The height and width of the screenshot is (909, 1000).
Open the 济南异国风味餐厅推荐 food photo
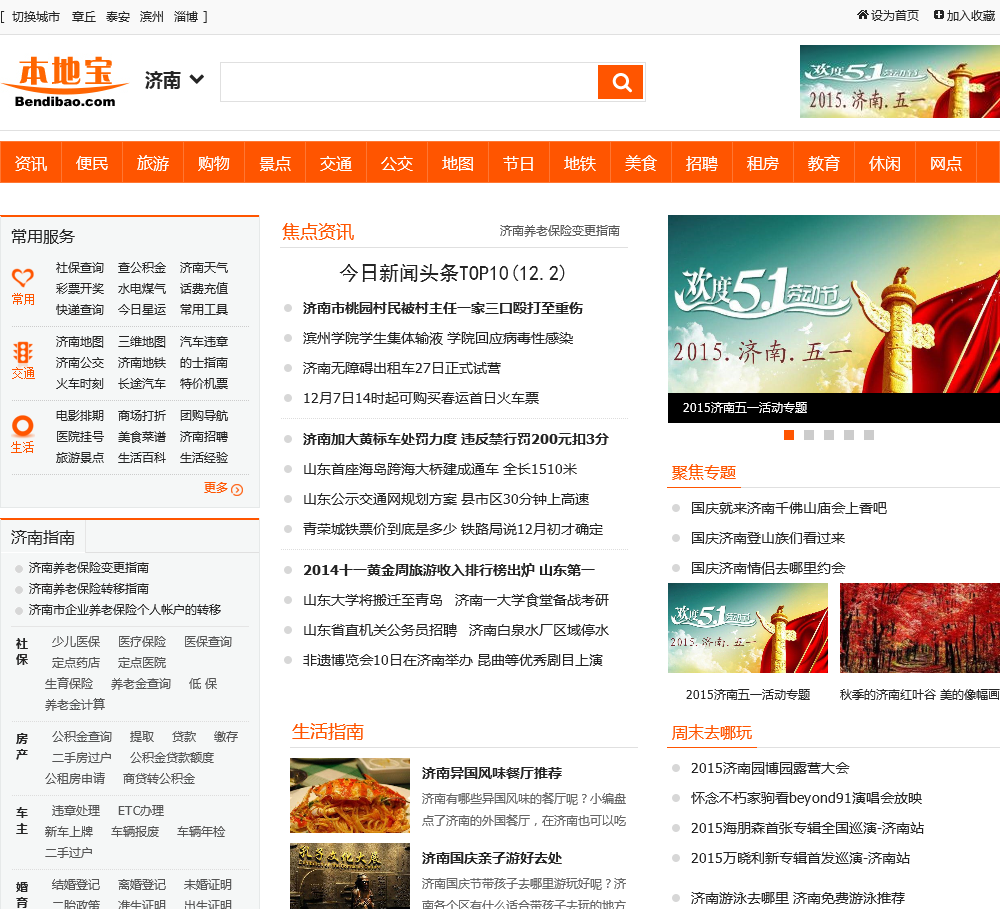point(349,795)
